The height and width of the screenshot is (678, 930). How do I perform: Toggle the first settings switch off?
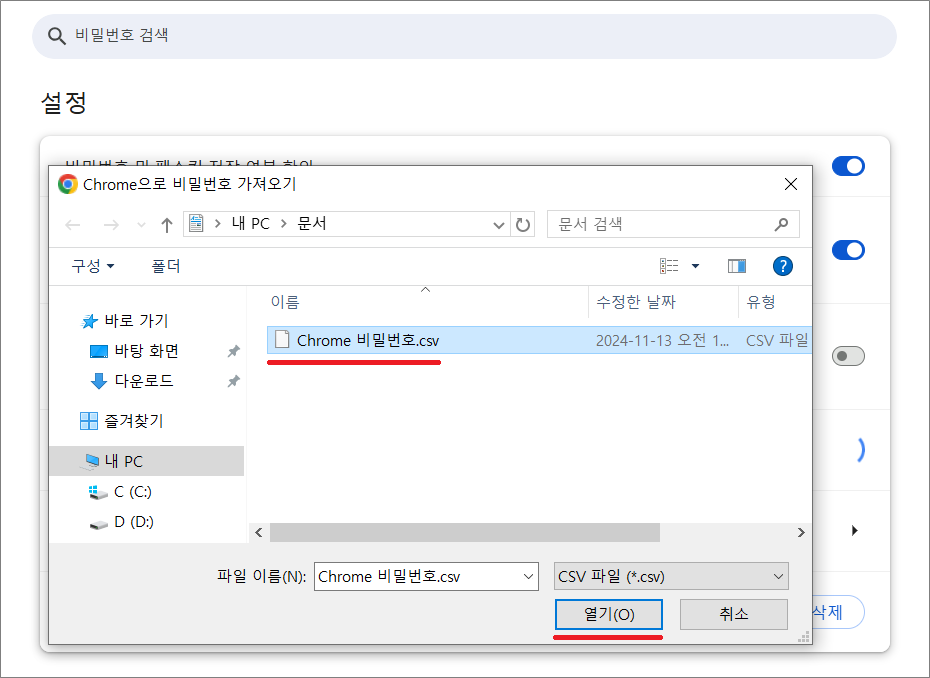coord(848,166)
